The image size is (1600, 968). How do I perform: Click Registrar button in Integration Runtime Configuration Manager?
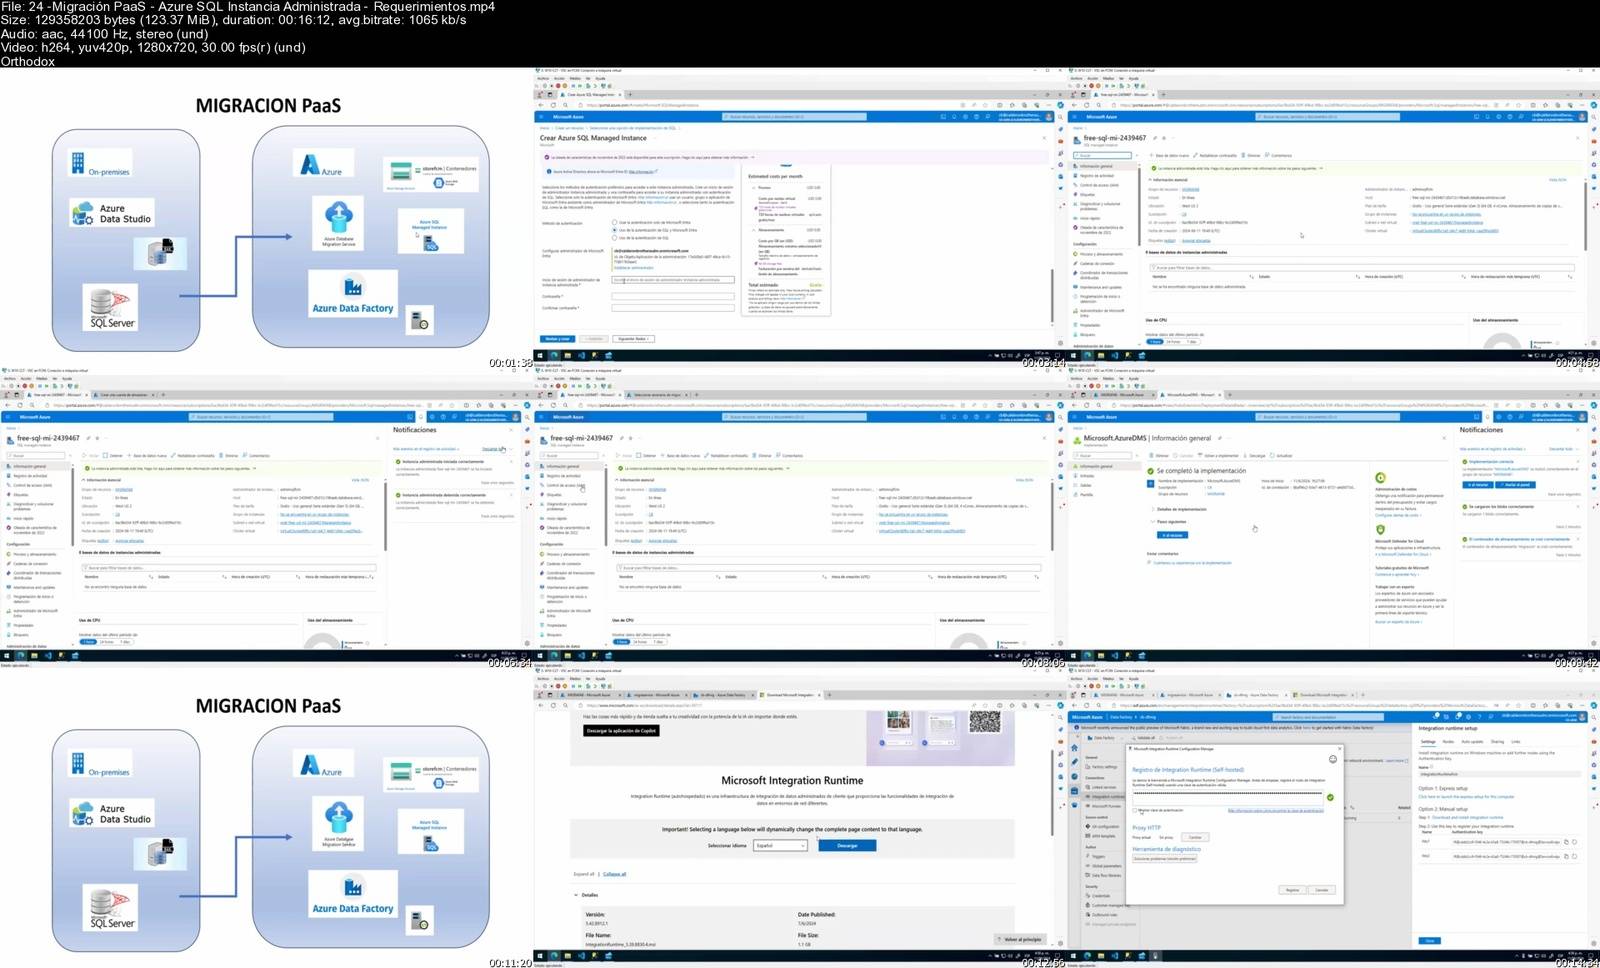pos(1292,890)
